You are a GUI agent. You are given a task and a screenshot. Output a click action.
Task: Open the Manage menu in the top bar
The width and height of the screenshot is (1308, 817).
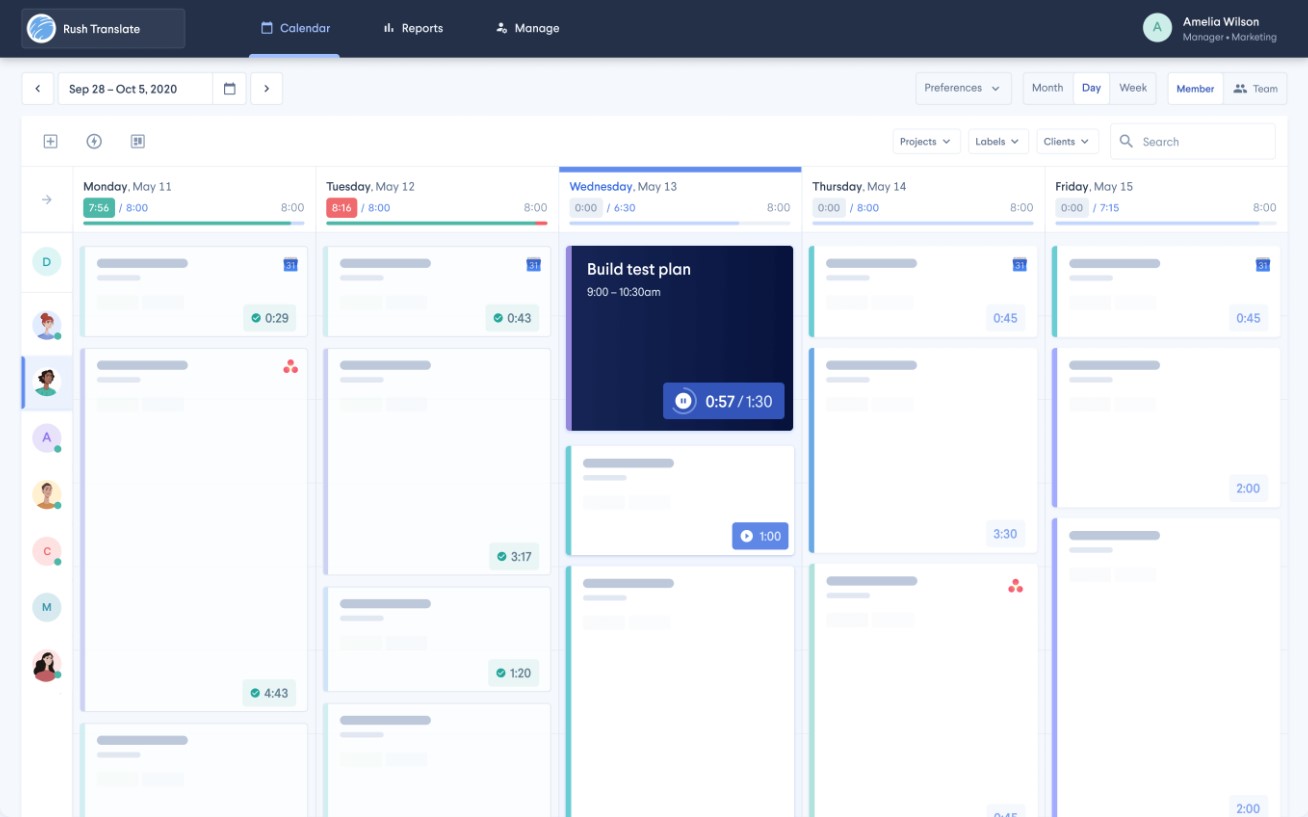528,28
